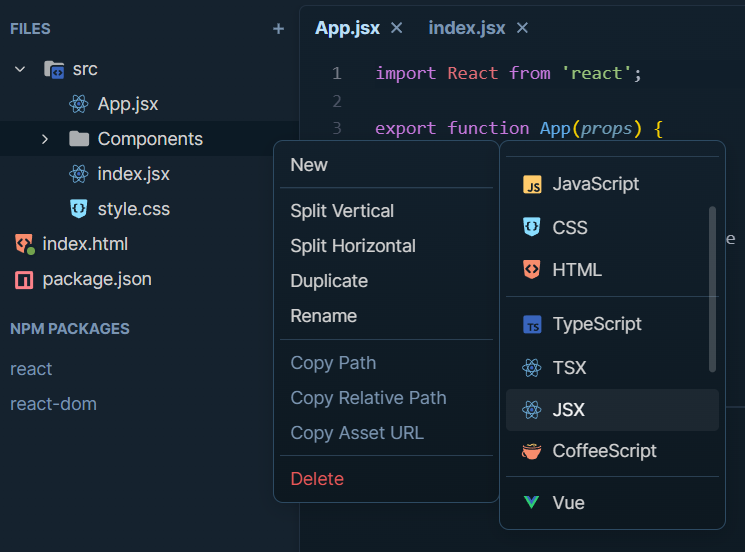Open index.jsx in the file tree

coord(134,174)
